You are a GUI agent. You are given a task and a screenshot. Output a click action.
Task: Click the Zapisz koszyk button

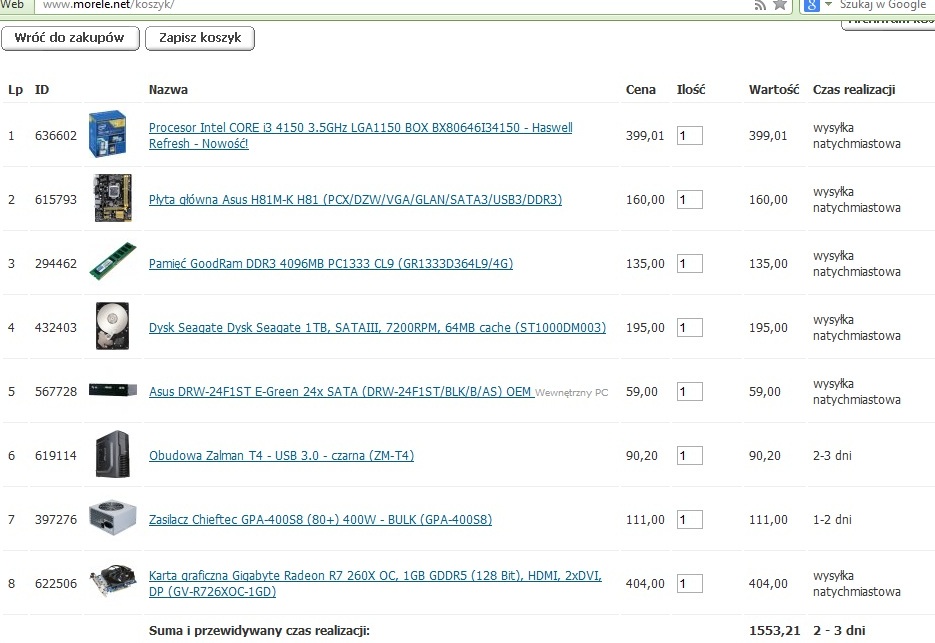[x=200, y=38]
